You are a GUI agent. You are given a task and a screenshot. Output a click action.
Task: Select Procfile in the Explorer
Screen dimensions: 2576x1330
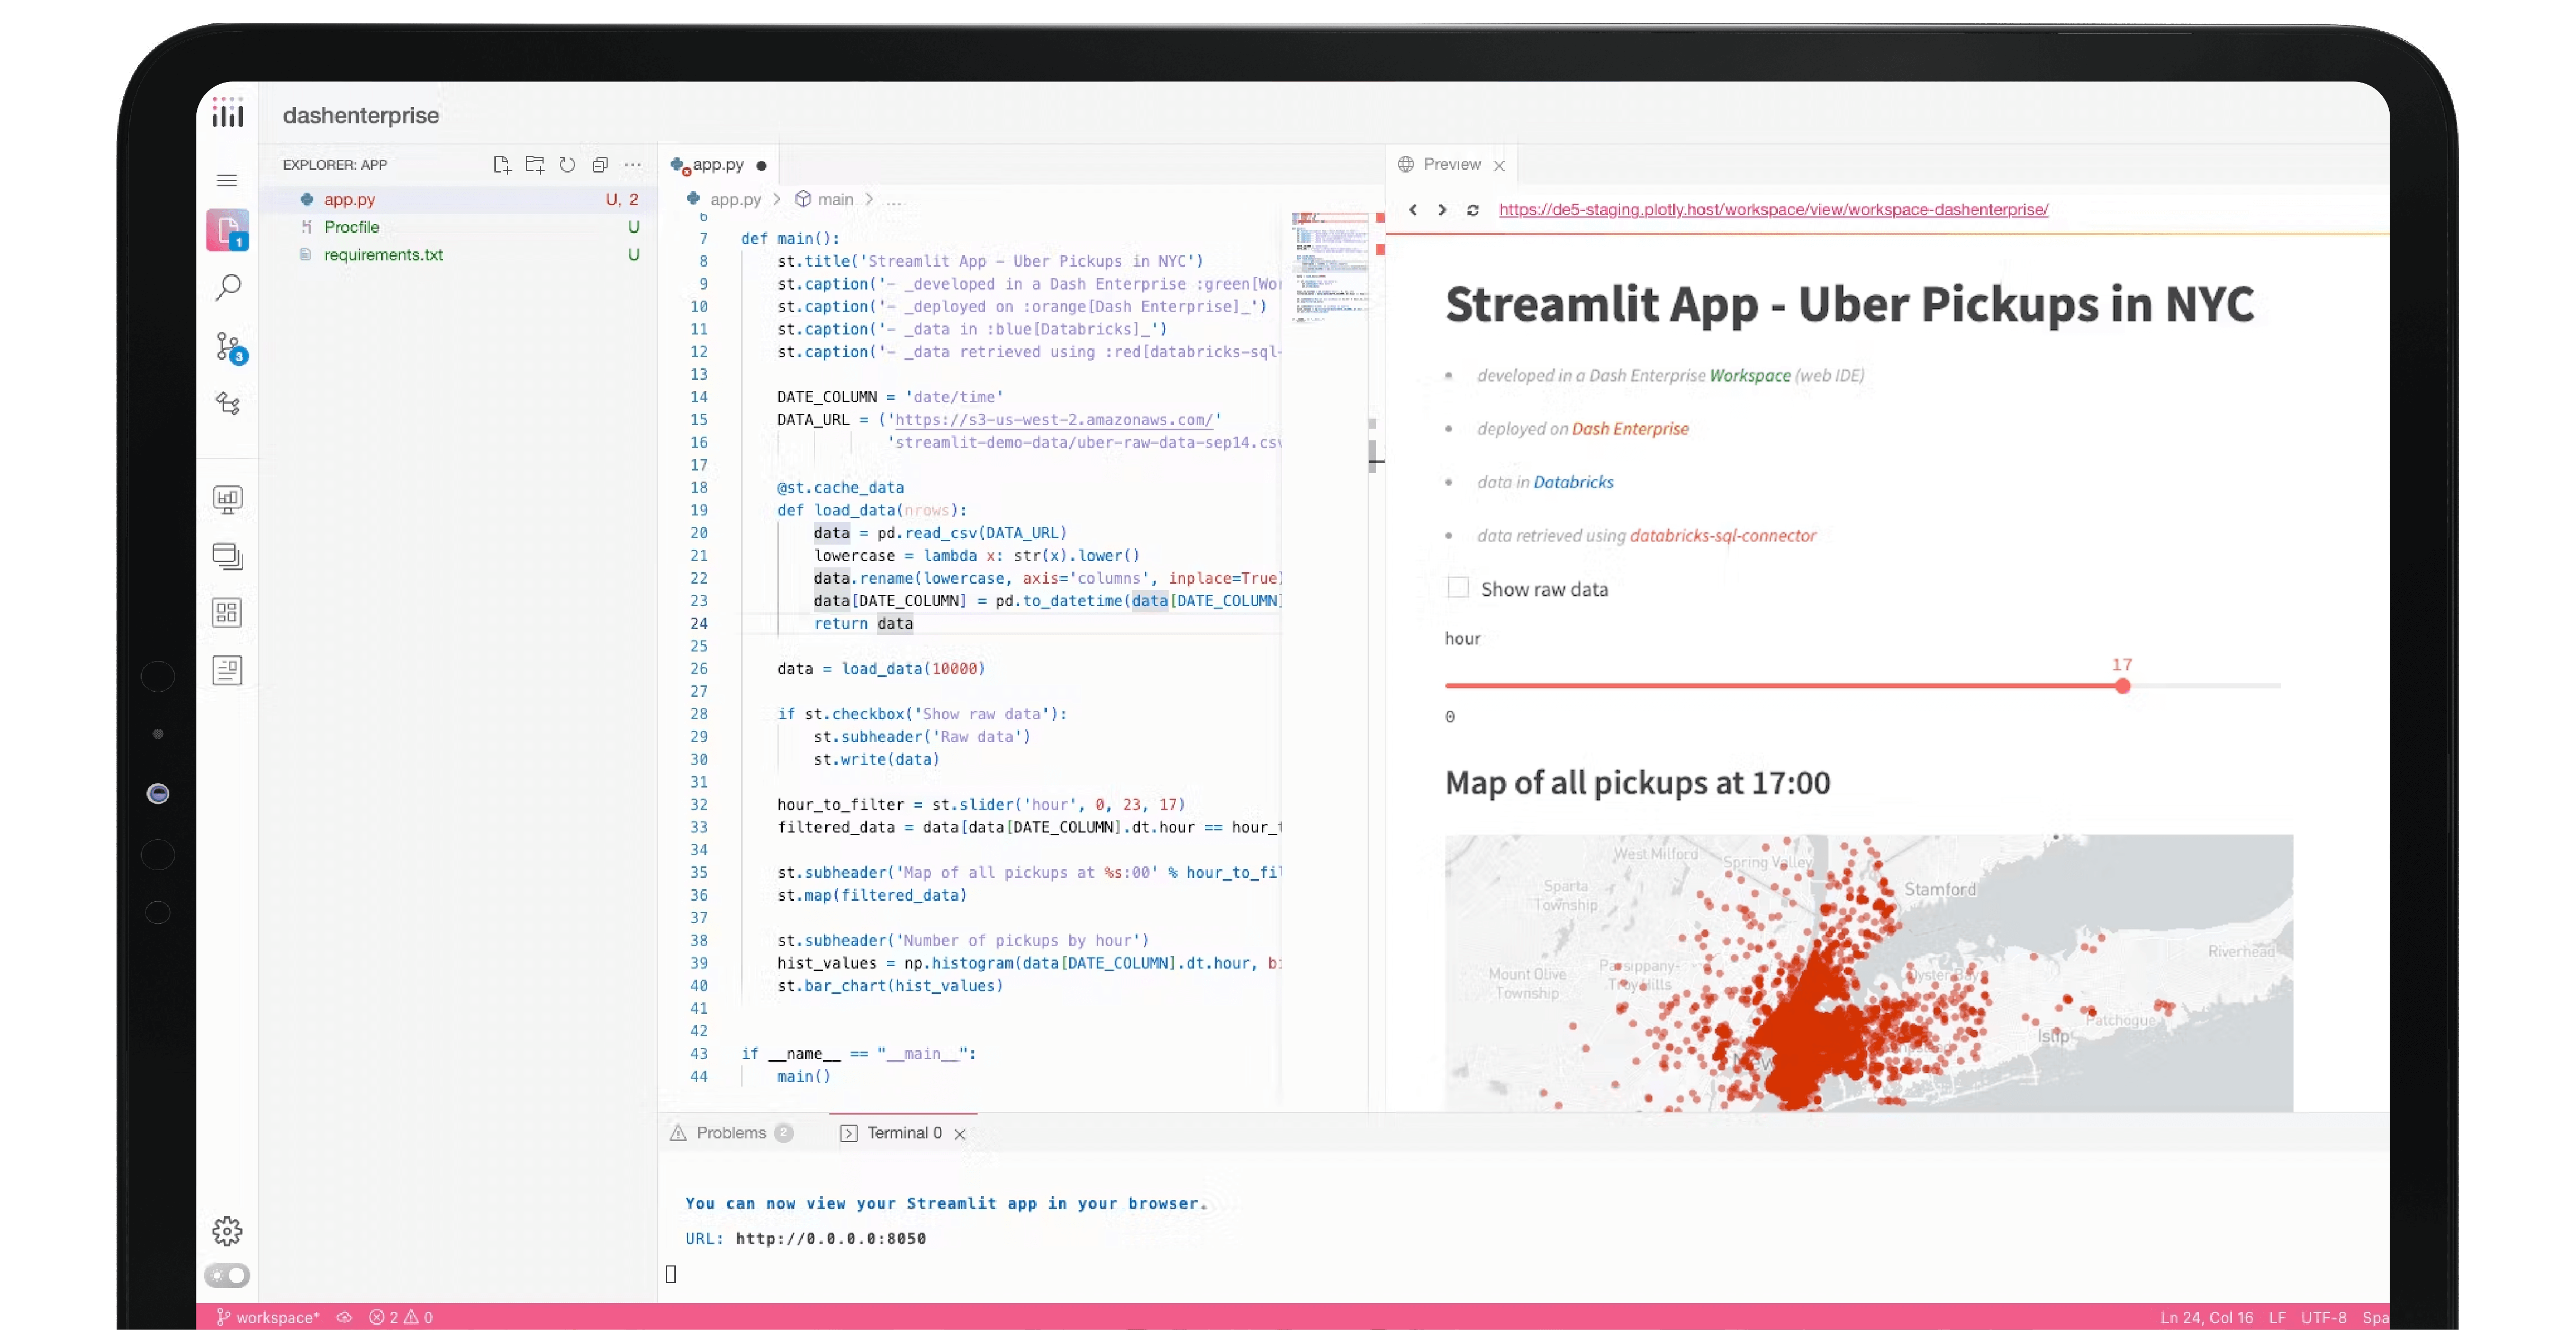coord(458,227)
